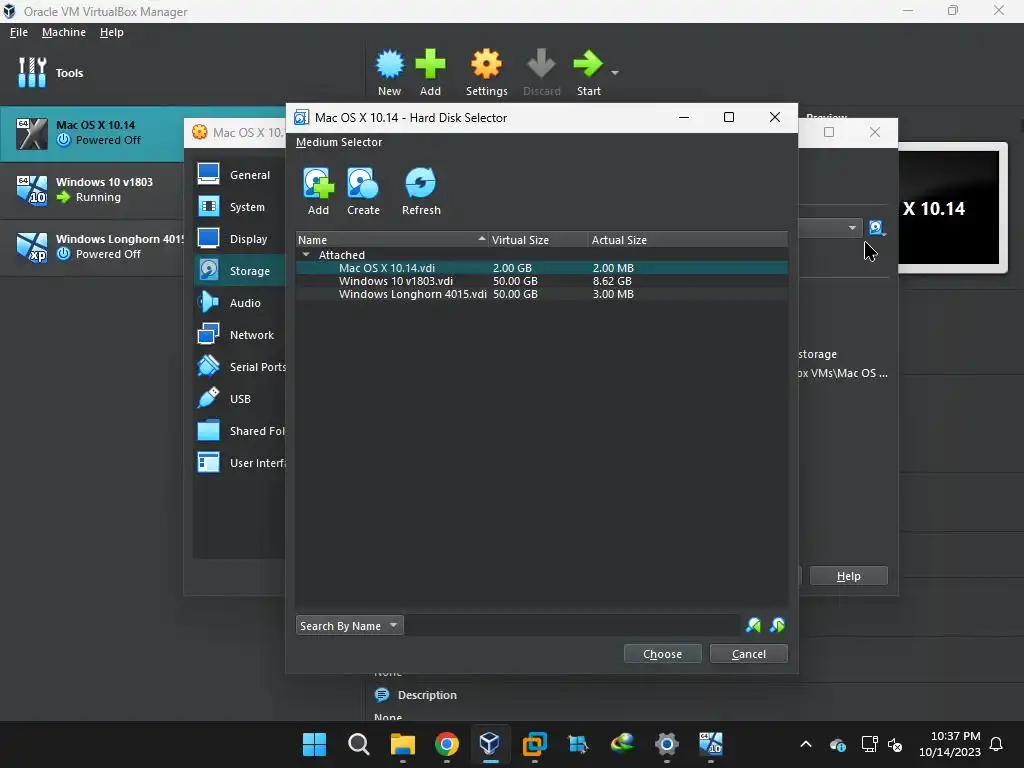Viewport: 1024px width, 768px height.
Task: Click the Choose button
Action: (x=662, y=654)
